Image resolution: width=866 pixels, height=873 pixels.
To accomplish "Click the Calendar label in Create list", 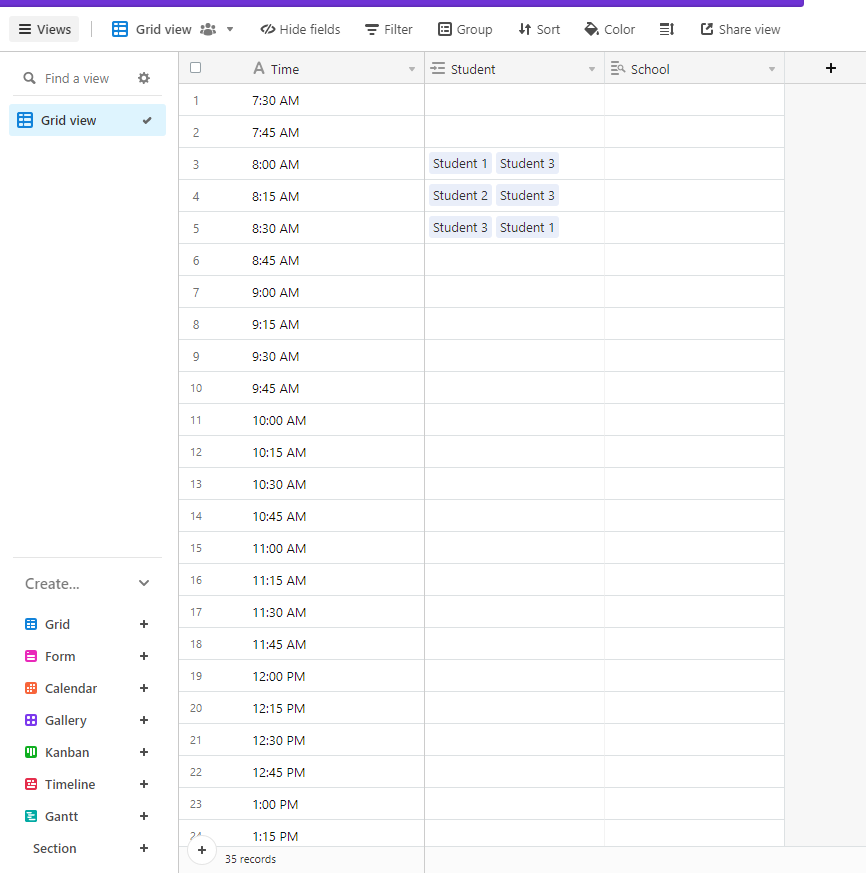I will coord(71,689).
